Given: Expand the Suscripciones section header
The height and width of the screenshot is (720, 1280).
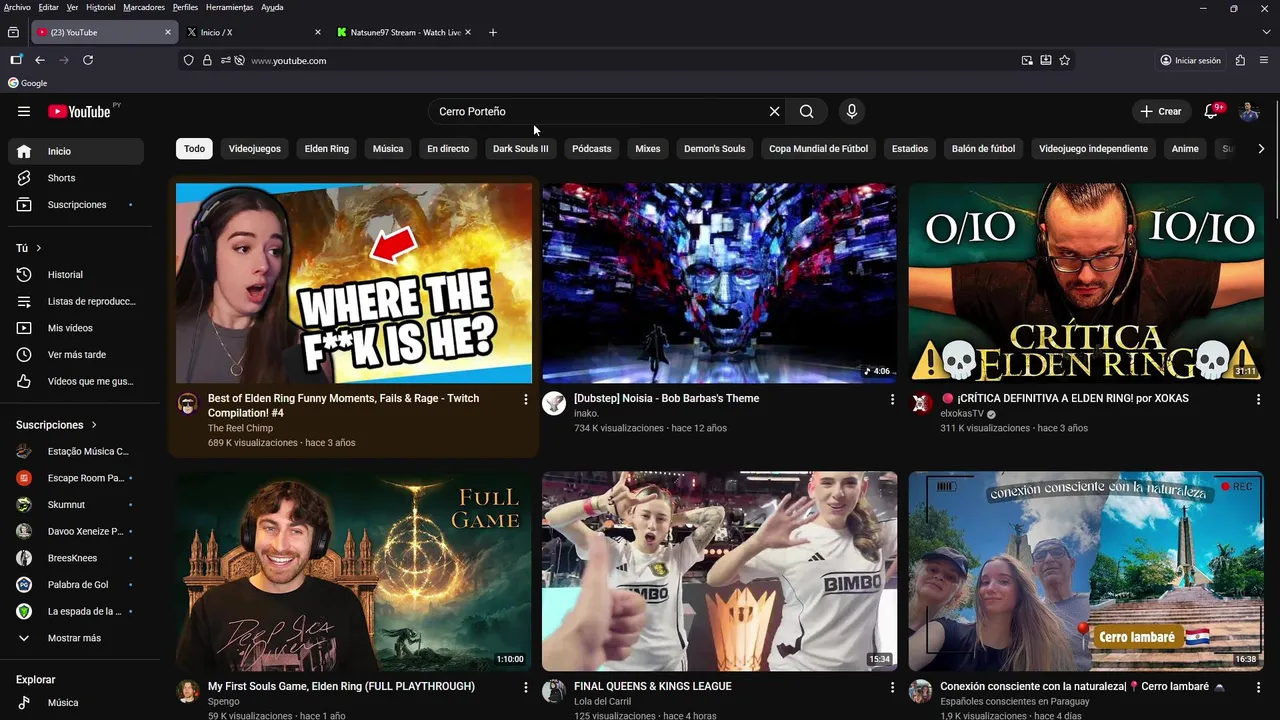Looking at the screenshot, I should click(56, 425).
